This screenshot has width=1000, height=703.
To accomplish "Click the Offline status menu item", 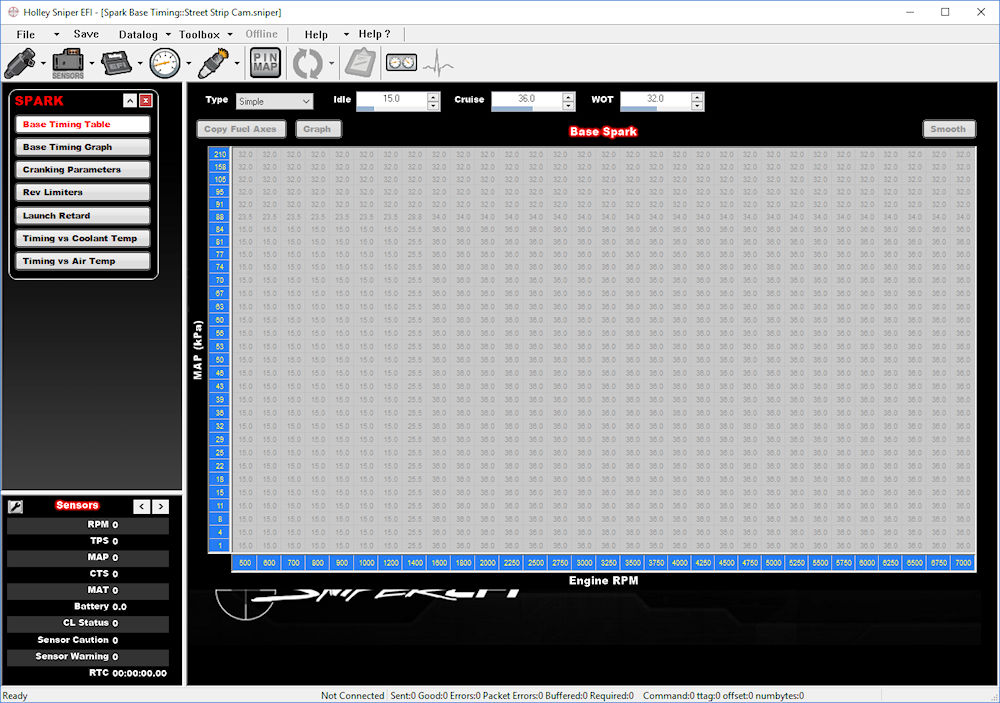I will point(261,34).
